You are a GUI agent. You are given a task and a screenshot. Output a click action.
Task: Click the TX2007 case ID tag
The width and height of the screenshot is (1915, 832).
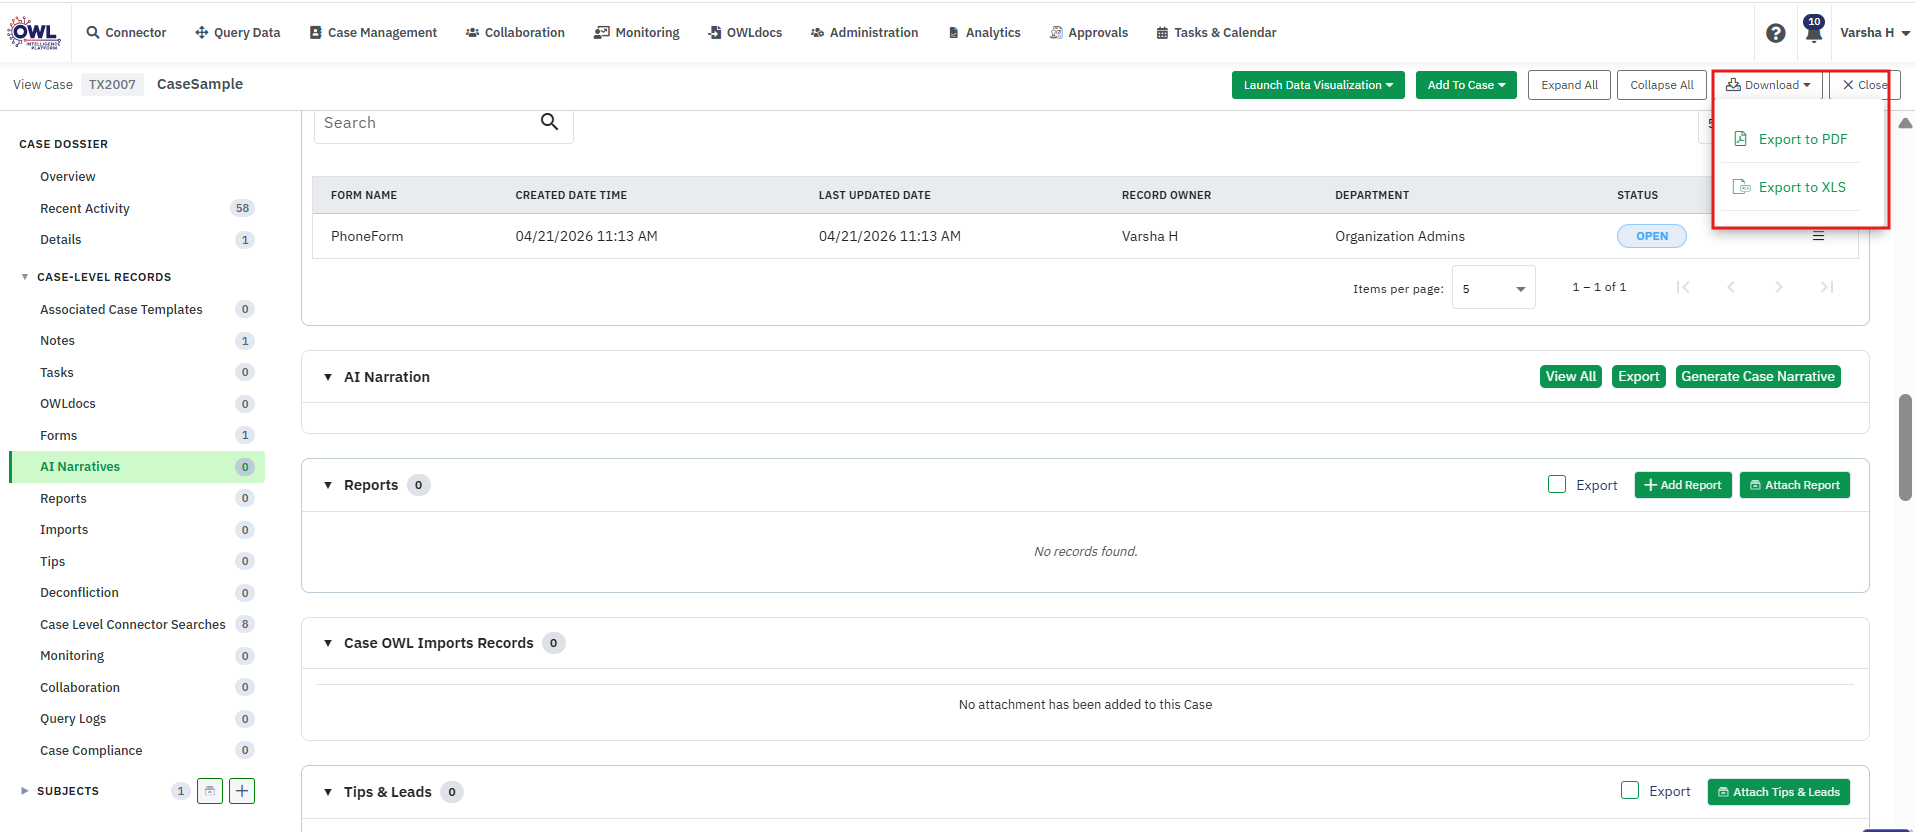[112, 85]
